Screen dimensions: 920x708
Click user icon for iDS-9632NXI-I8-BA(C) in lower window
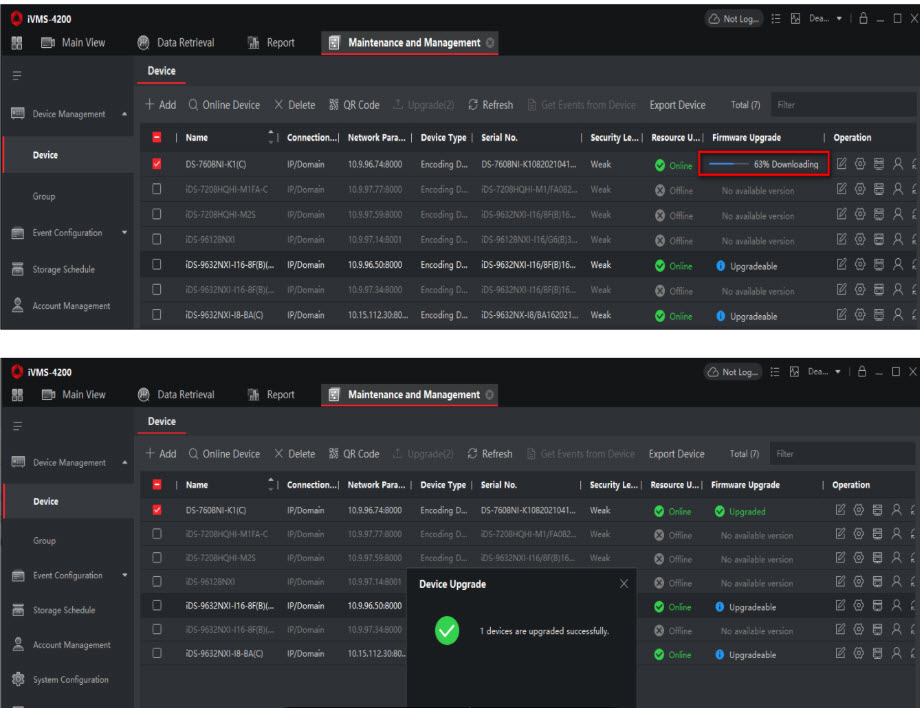[x=896, y=655]
